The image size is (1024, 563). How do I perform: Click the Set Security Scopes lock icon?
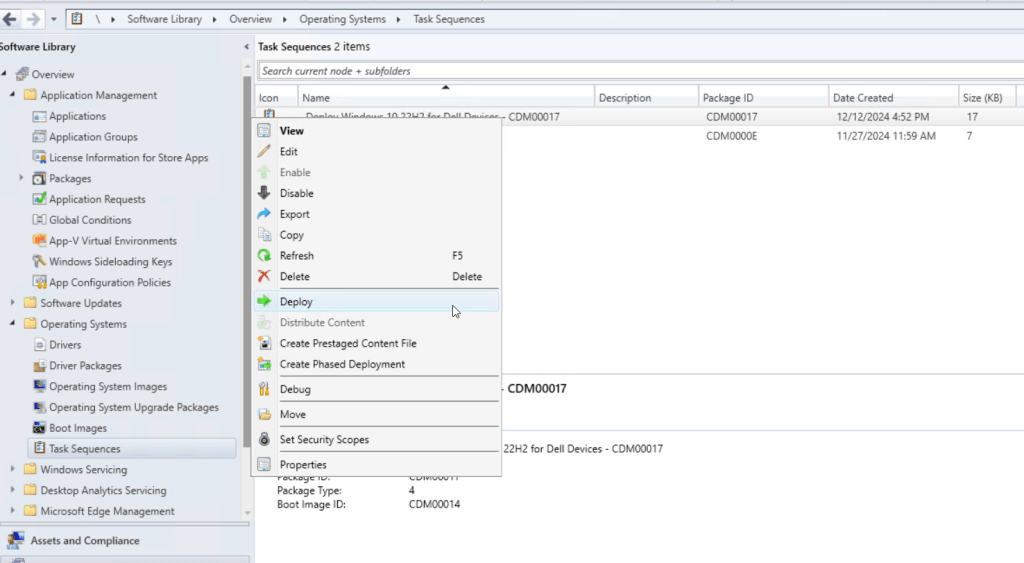coord(264,440)
